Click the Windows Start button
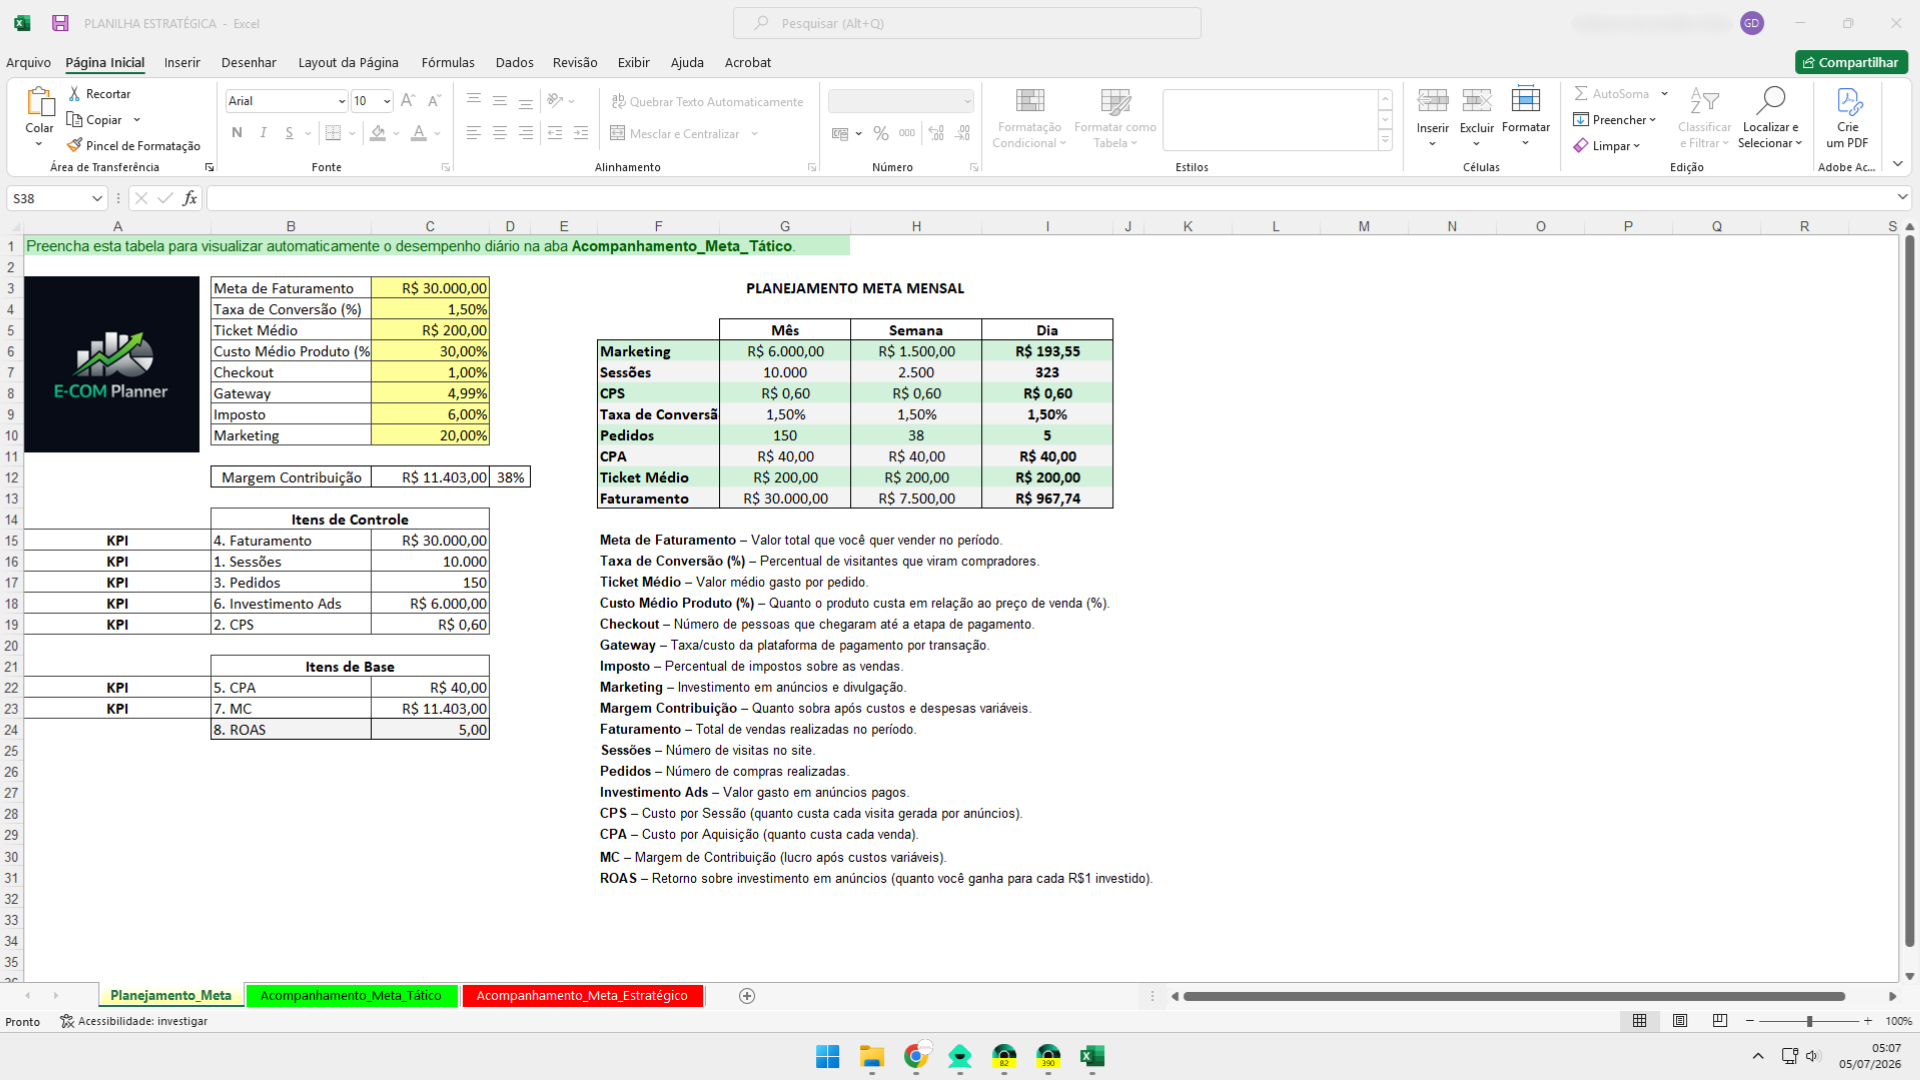This screenshot has height=1080, width=1920. tap(828, 1057)
